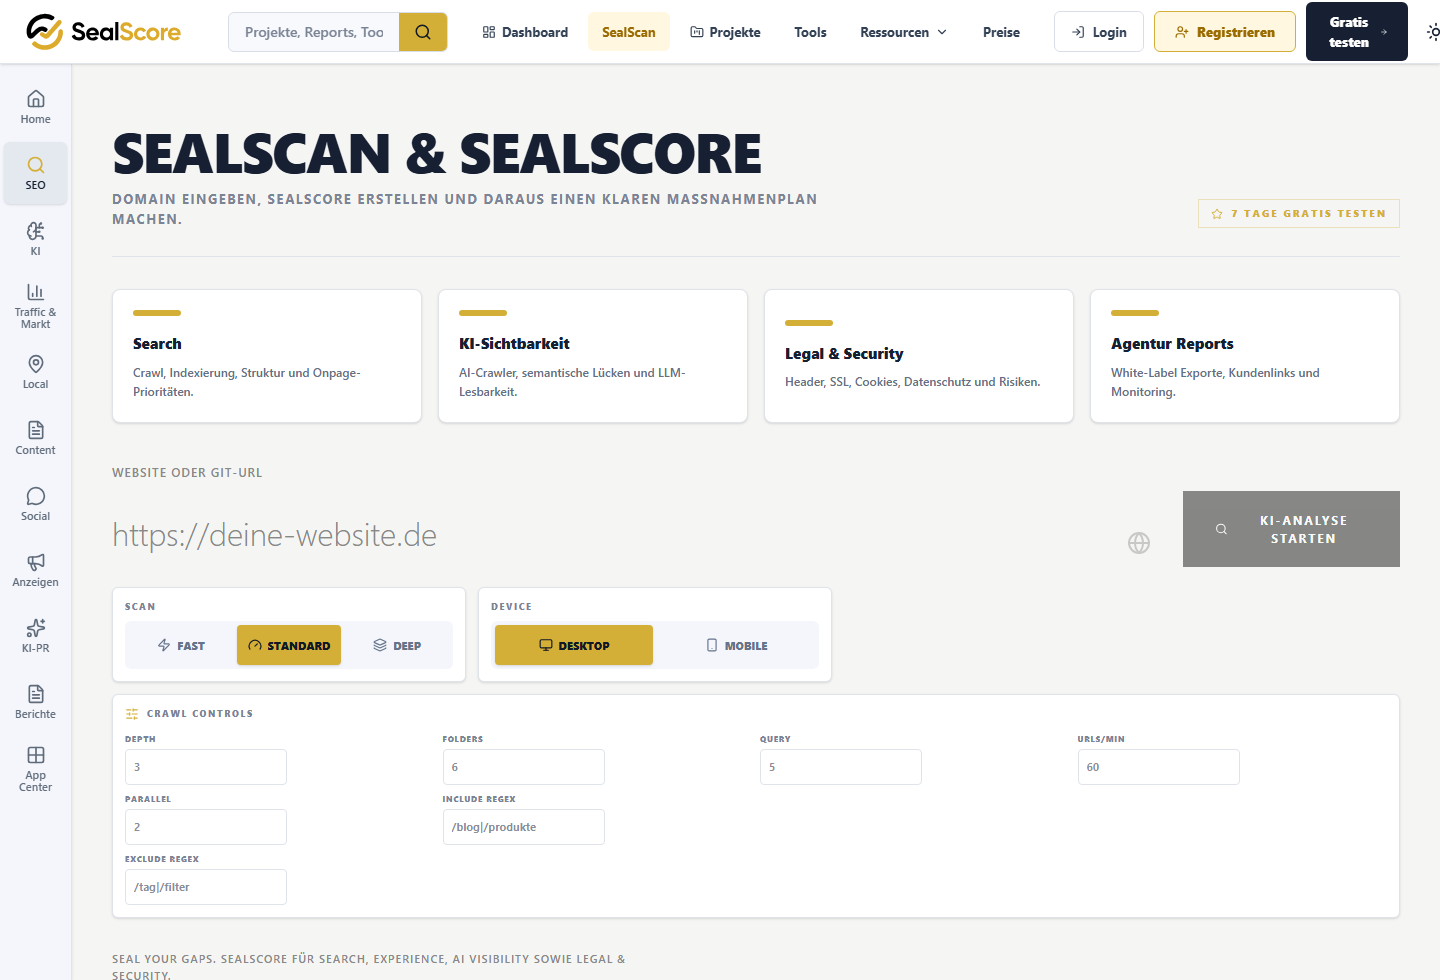Expand the Ressourcen dropdown menu
This screenshot has height=980, width=1440.
904,32
